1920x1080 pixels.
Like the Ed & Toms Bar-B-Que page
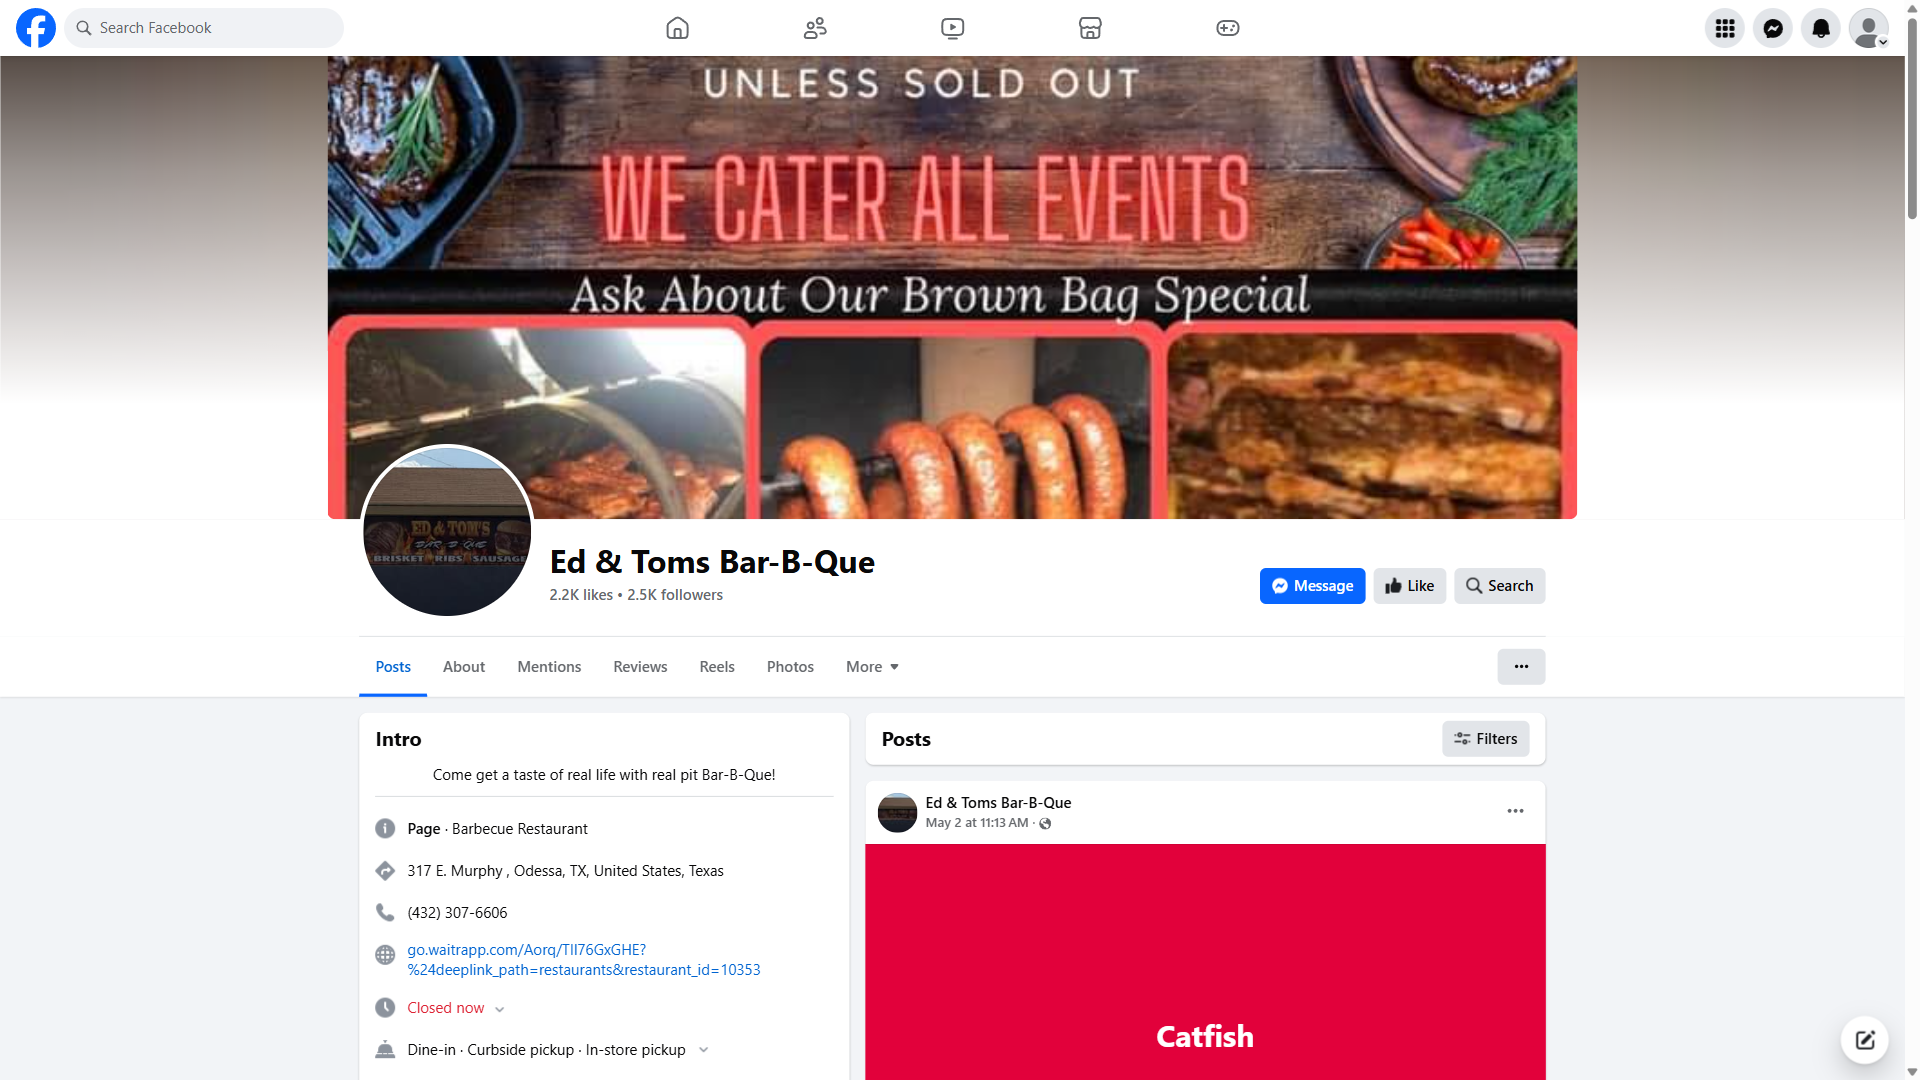pyautogui.click(x=1410, y=586)
